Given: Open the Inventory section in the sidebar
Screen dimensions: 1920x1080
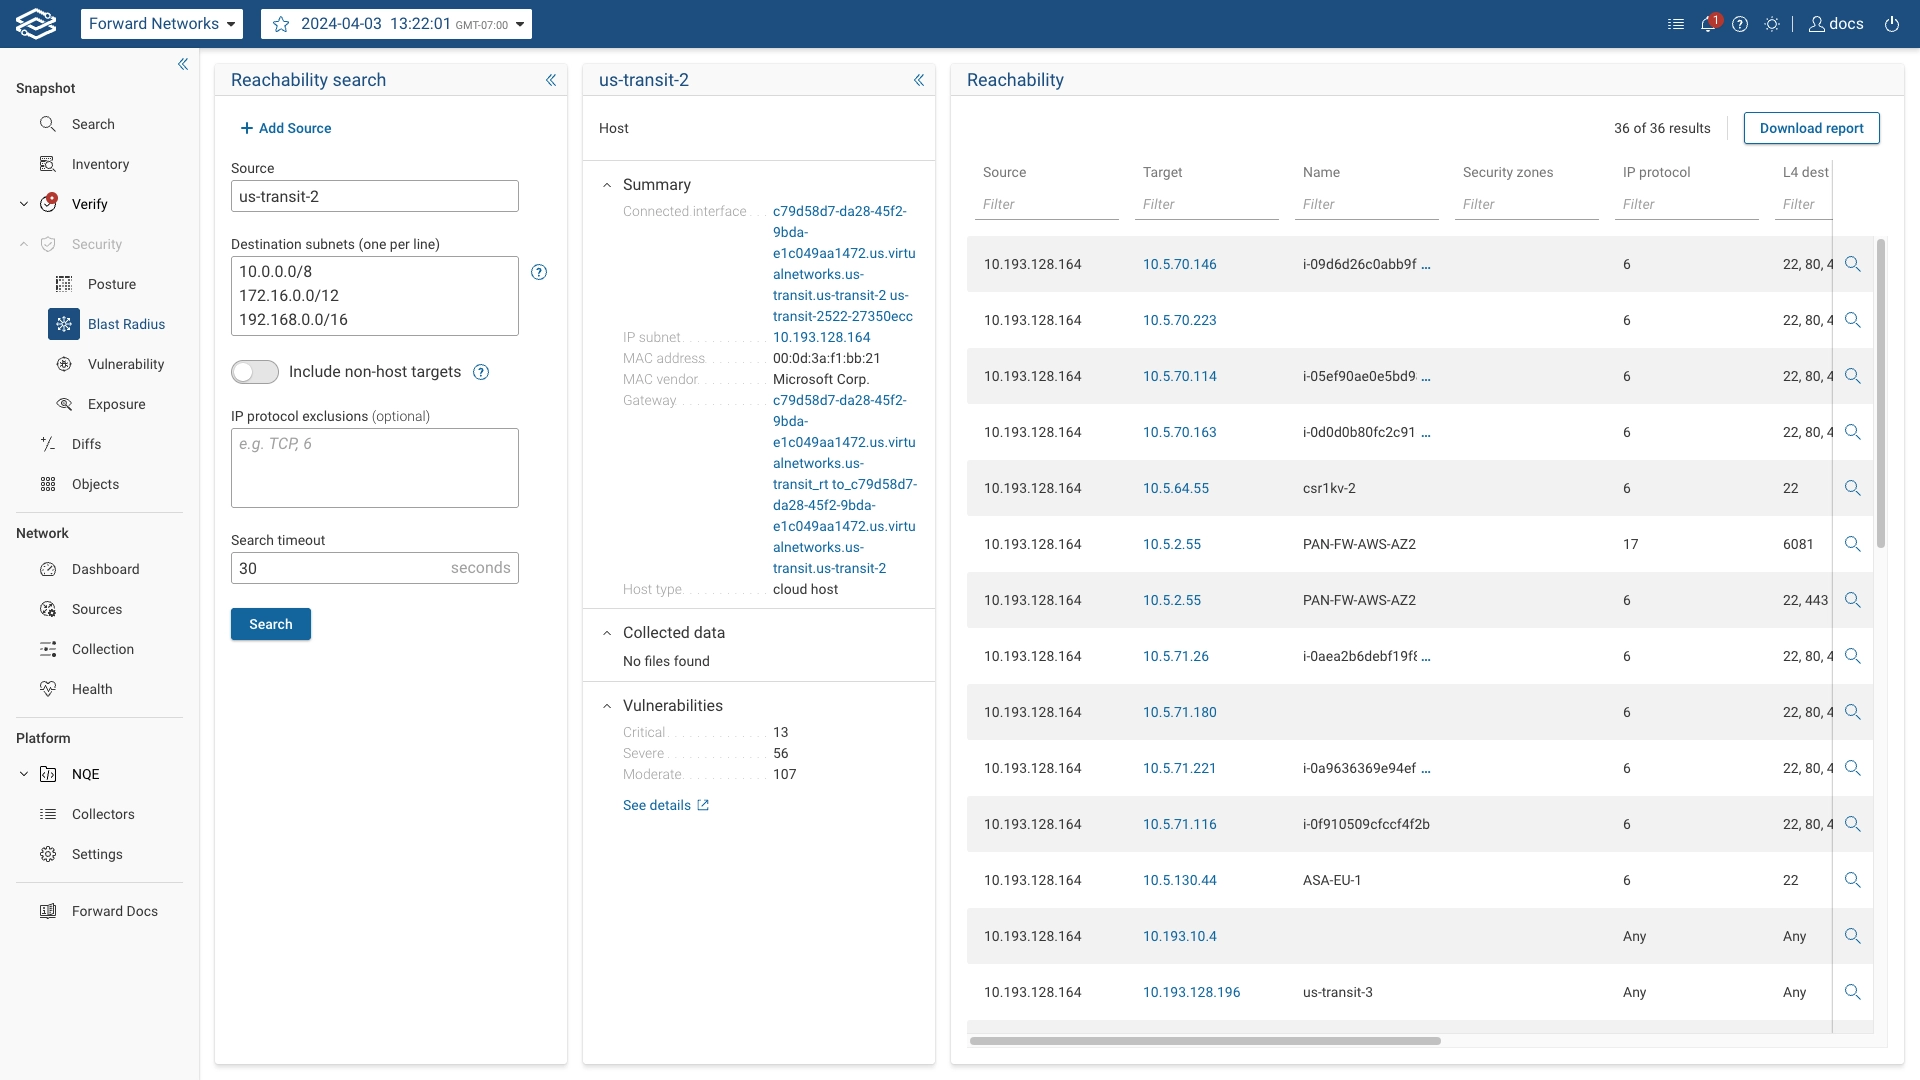Looking at the screenshot, I should 100,164.
